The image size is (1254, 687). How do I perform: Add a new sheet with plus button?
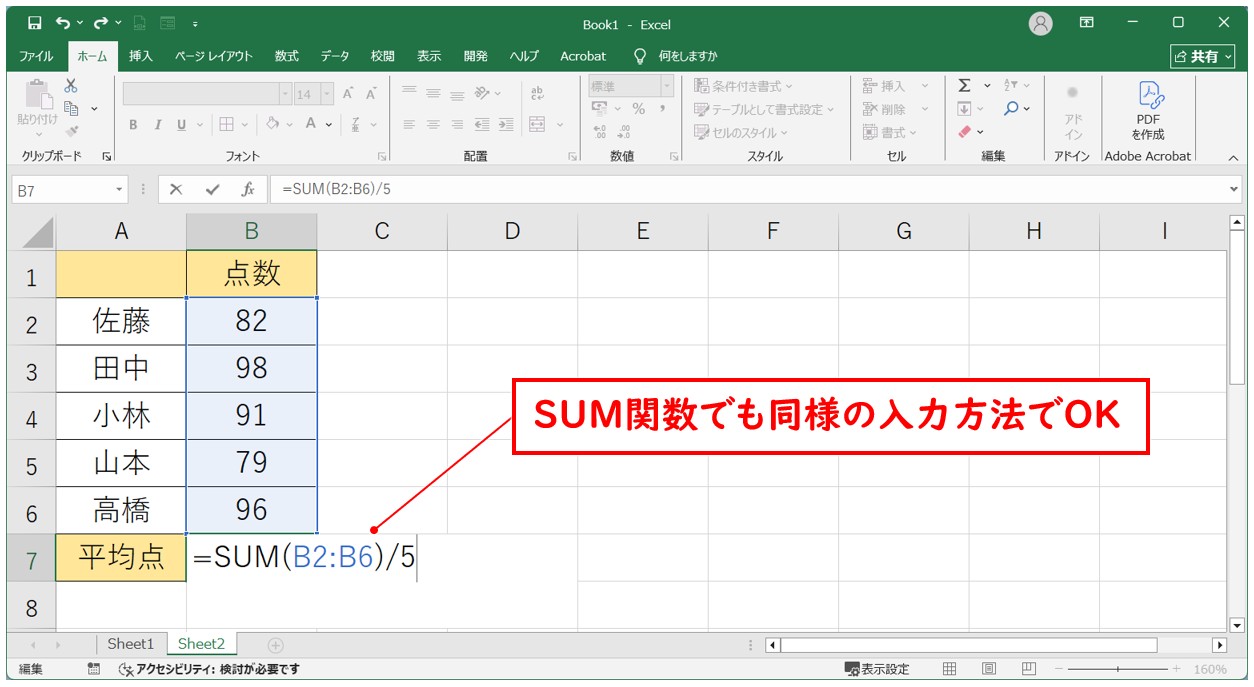[276, 645]
